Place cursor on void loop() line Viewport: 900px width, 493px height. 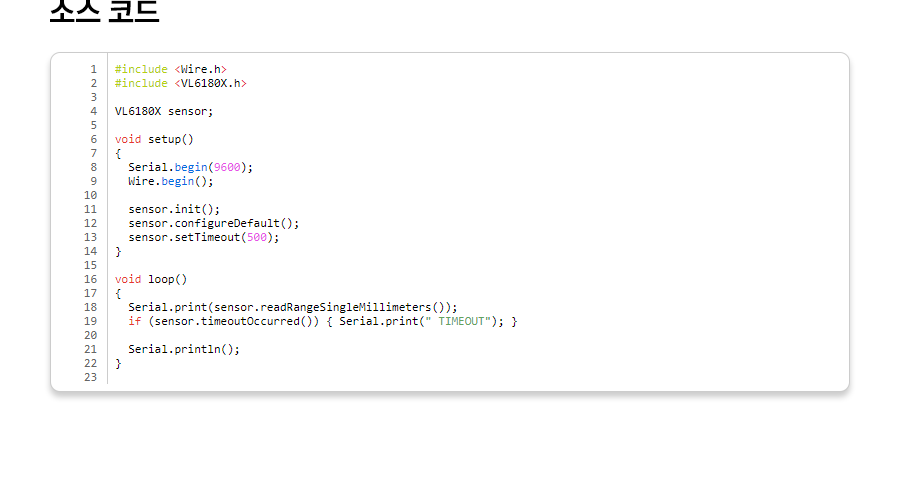(x=151, y=279)
